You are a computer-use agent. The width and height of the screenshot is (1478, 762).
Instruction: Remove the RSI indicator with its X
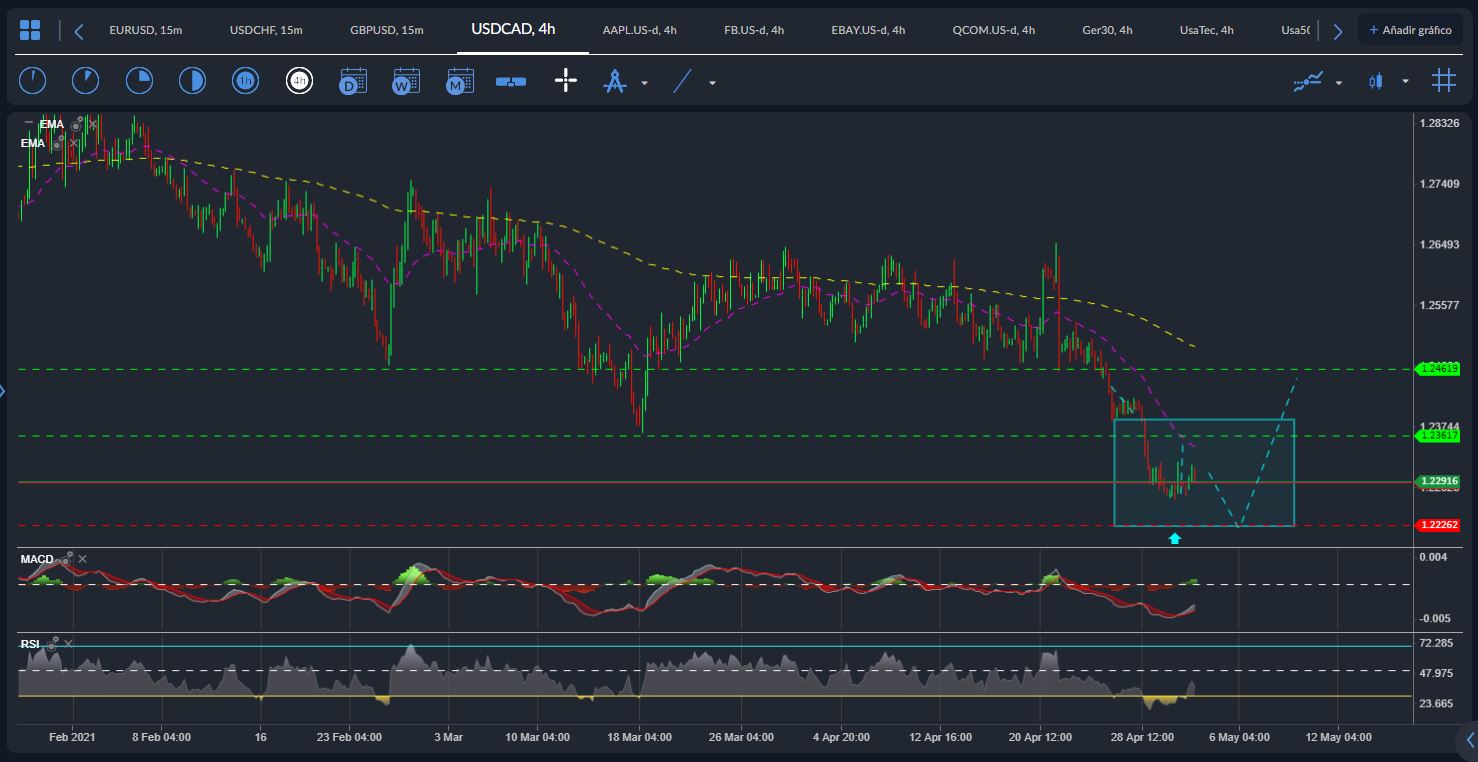tap(67, 644)
